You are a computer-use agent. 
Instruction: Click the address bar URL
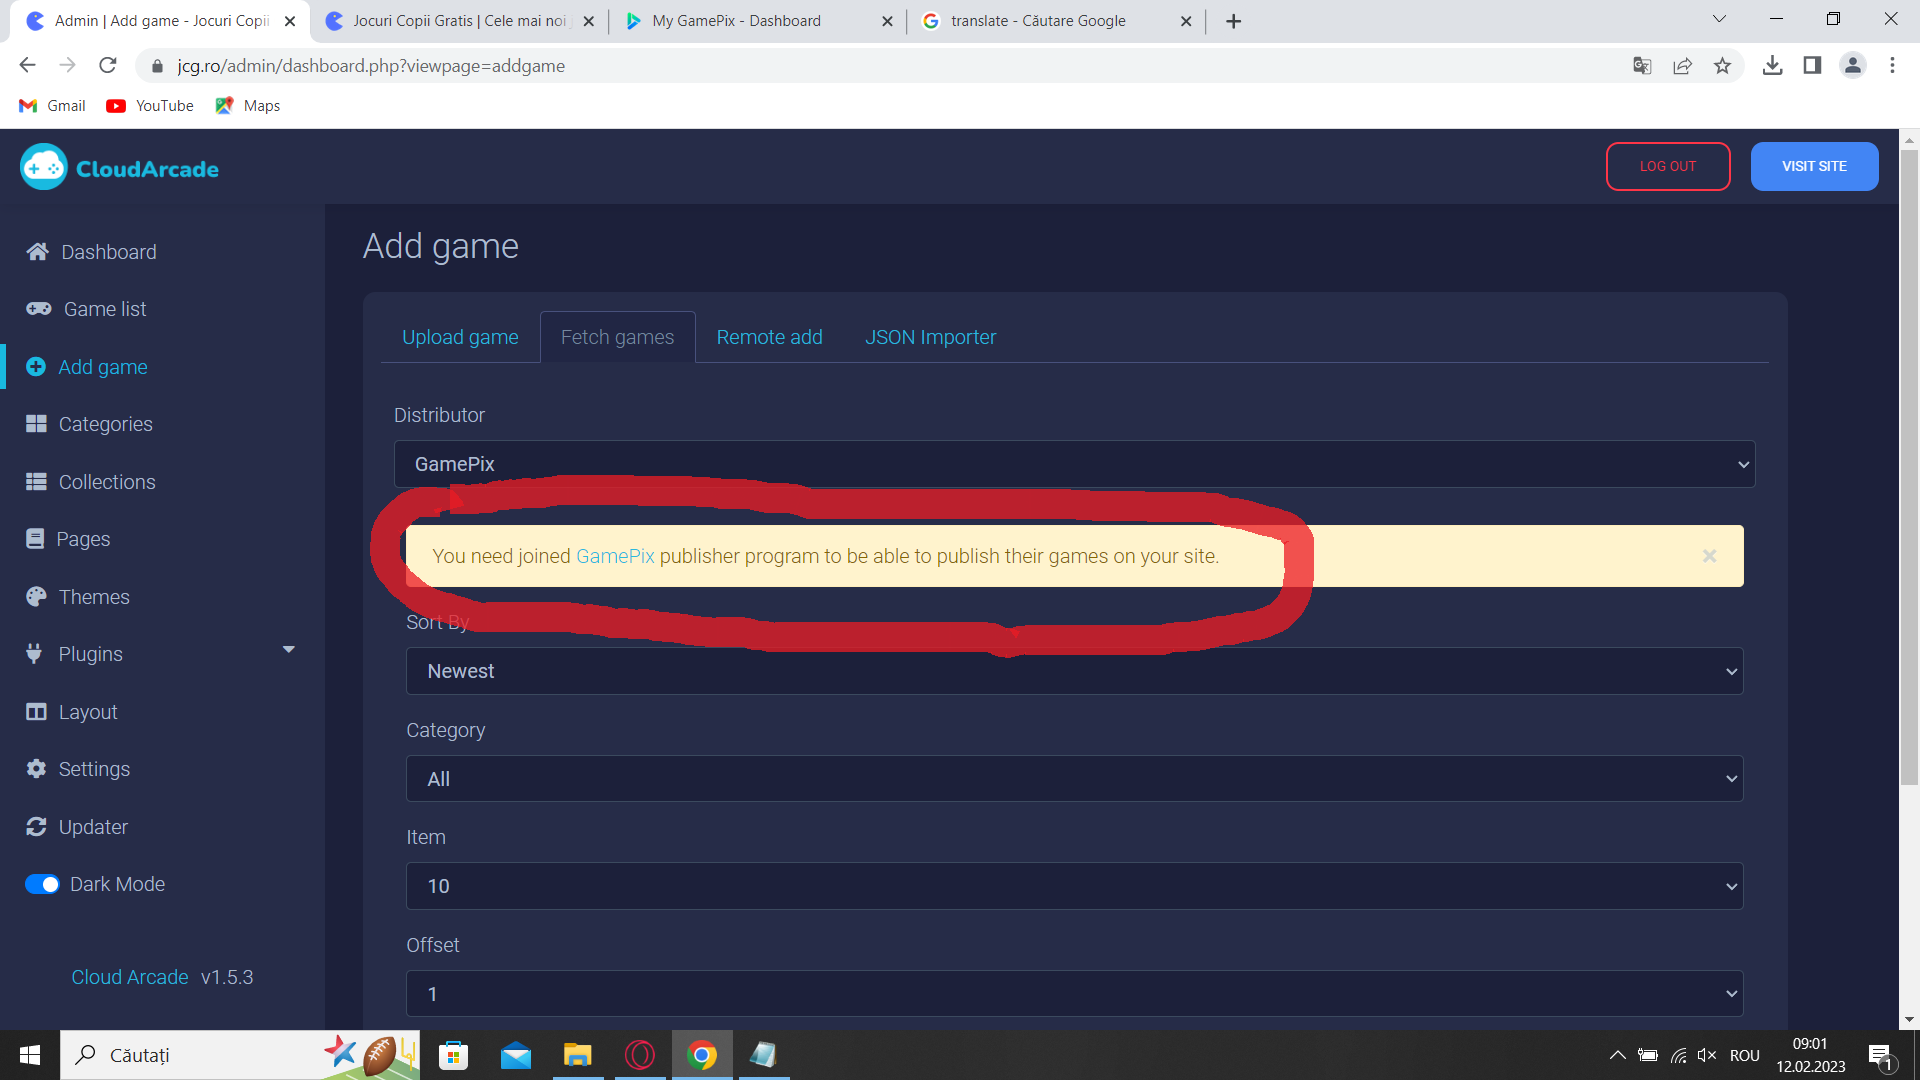pyautogui.click(x=371, y=66)
